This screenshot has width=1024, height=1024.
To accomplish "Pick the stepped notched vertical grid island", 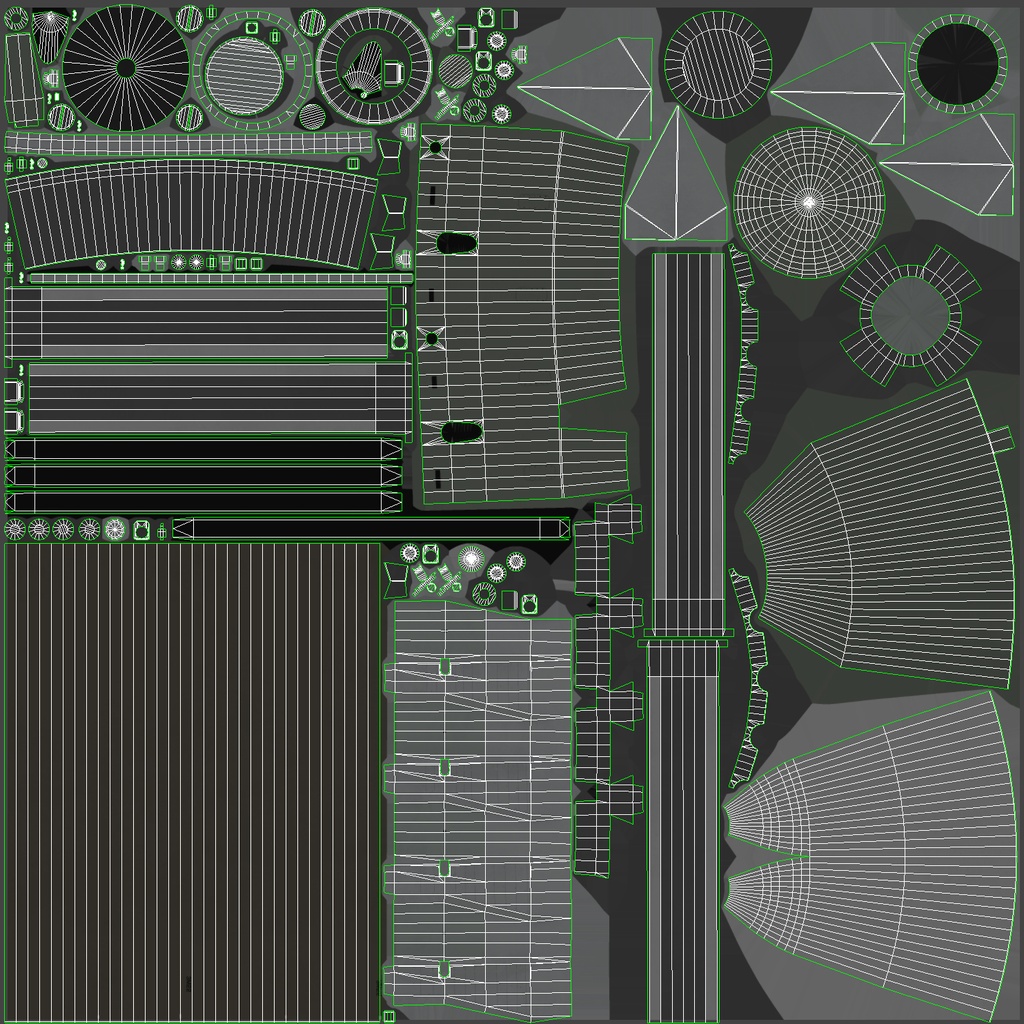I will pos(606,686).
